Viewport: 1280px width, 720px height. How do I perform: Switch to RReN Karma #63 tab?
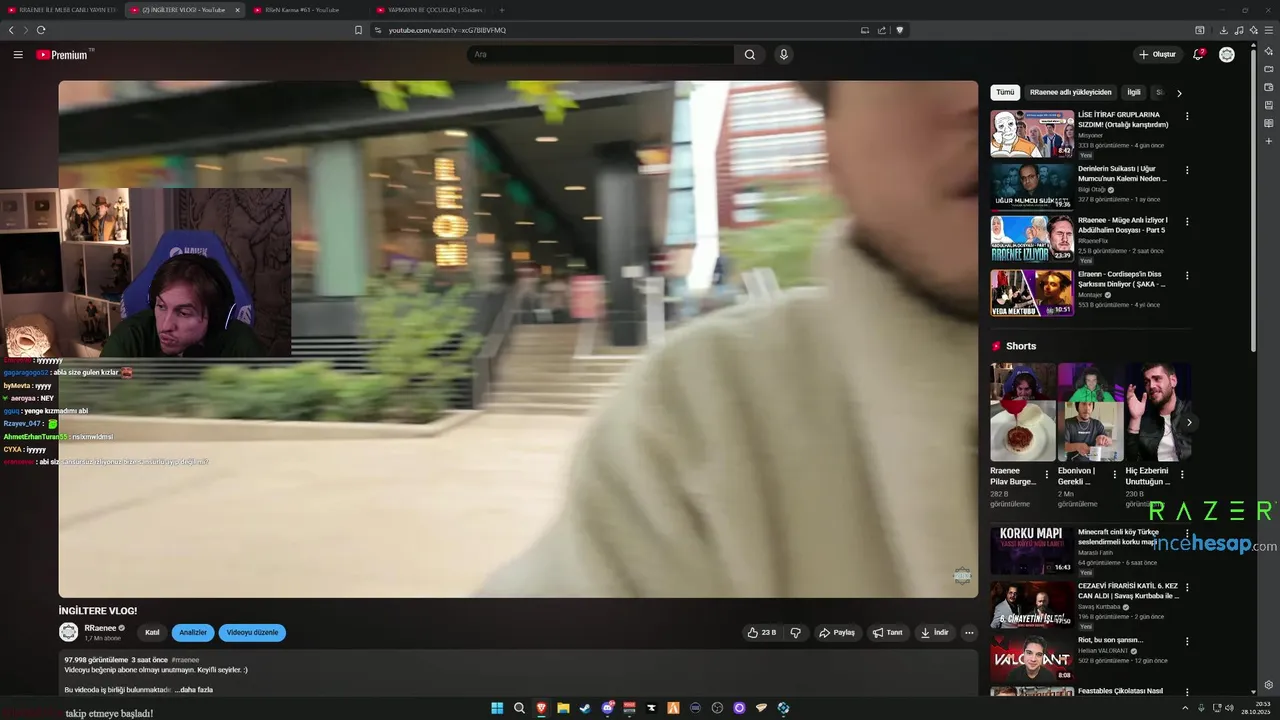click(303, 10)
